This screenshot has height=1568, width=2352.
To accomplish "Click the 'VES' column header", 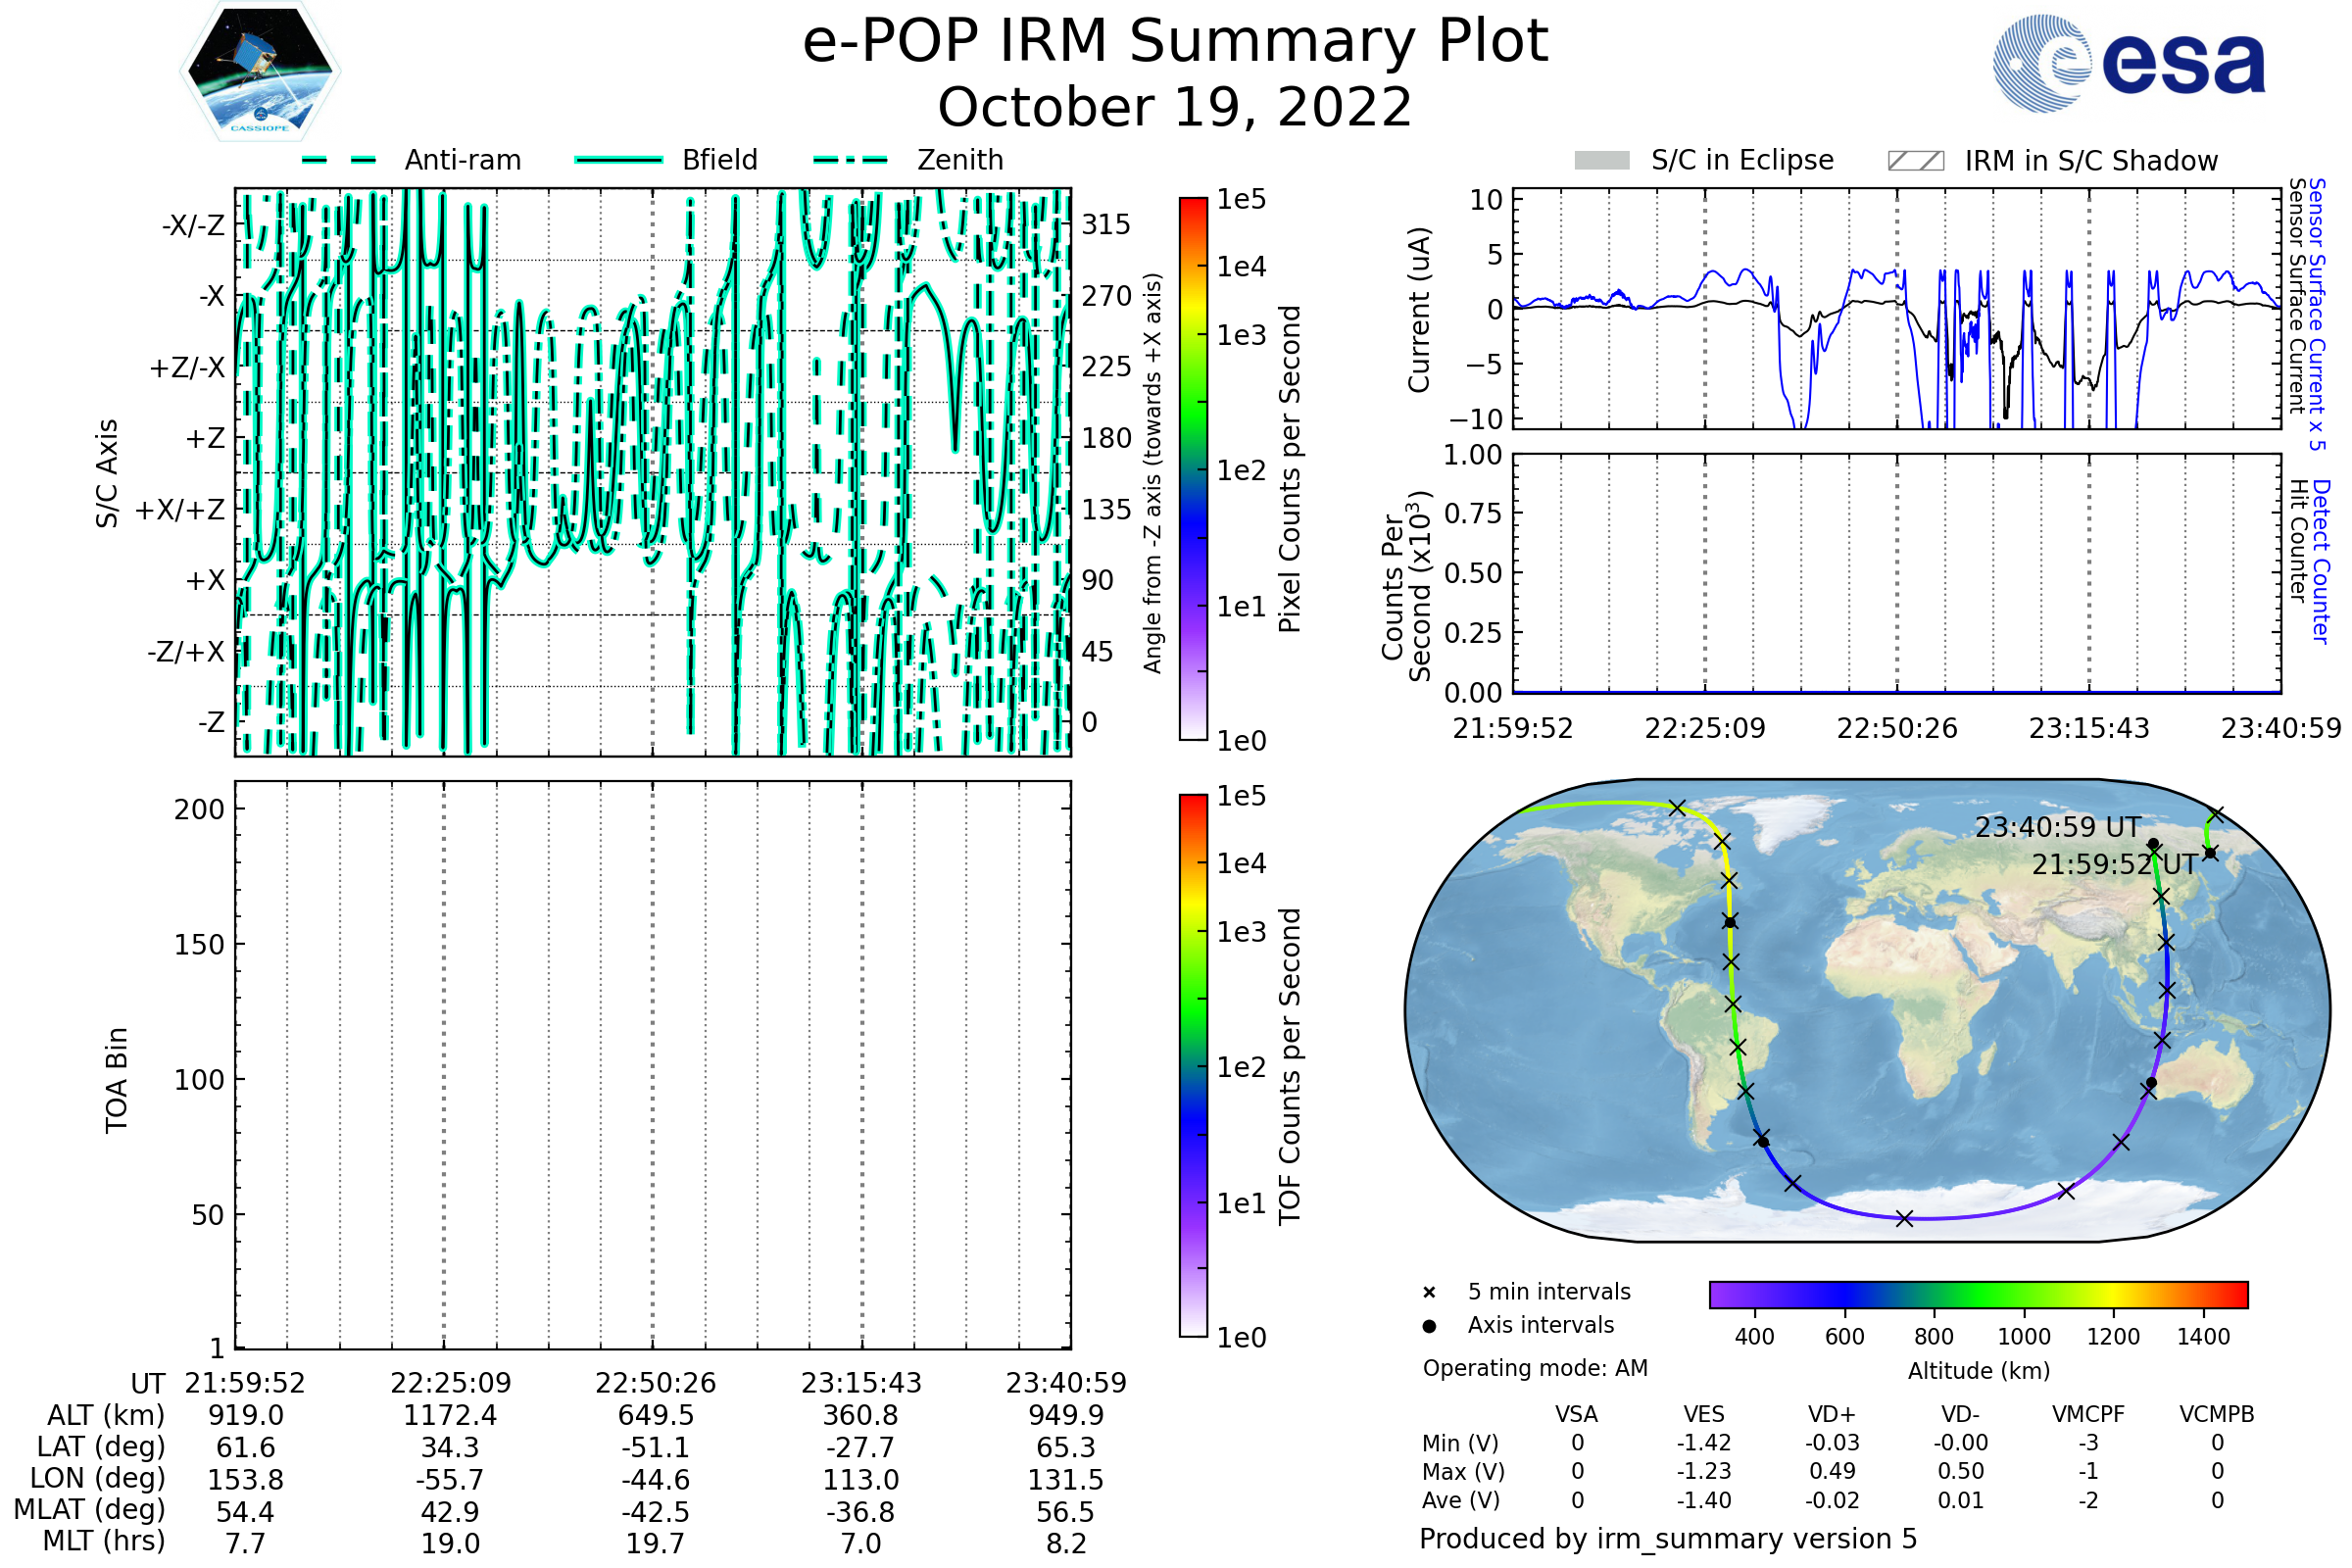I will [1704, 1415].
